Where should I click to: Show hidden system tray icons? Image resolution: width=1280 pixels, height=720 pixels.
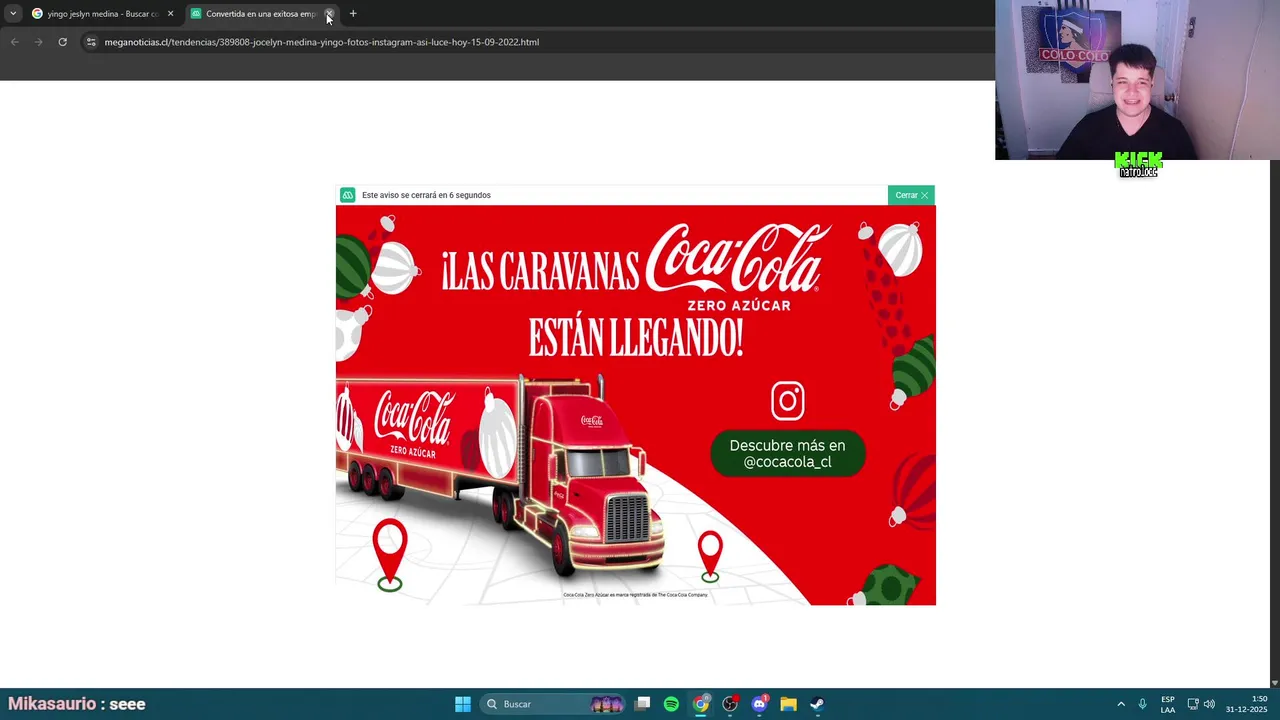1121,704
